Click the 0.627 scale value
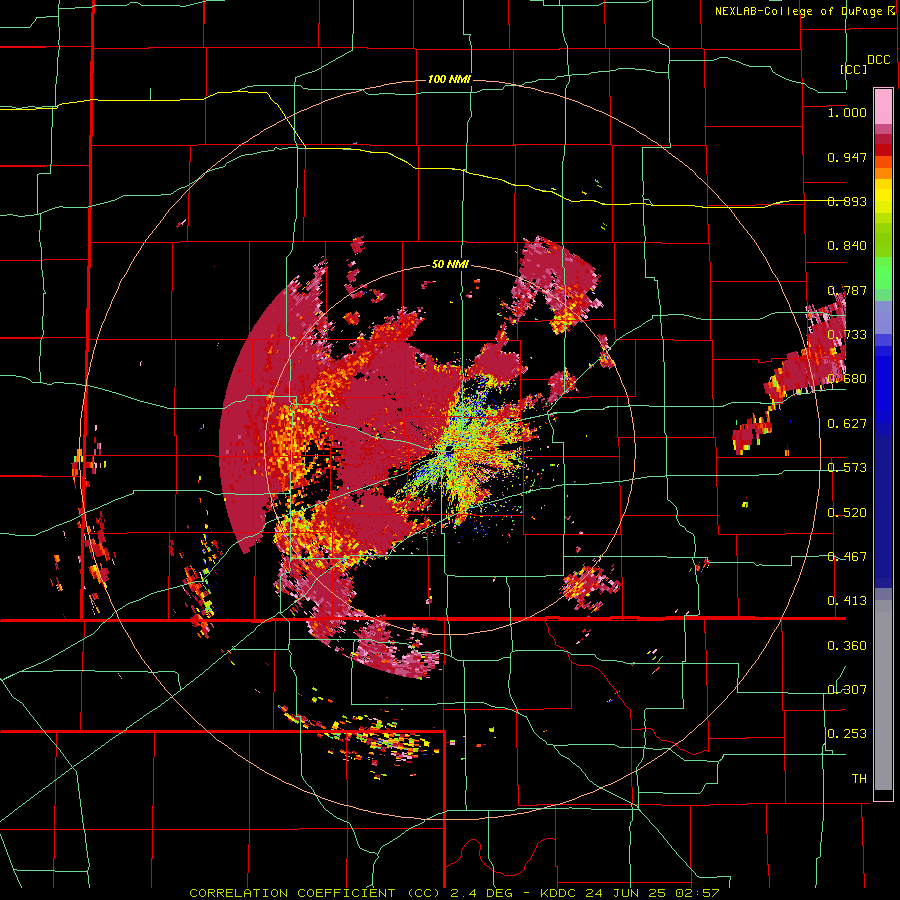 click(847, 424)
